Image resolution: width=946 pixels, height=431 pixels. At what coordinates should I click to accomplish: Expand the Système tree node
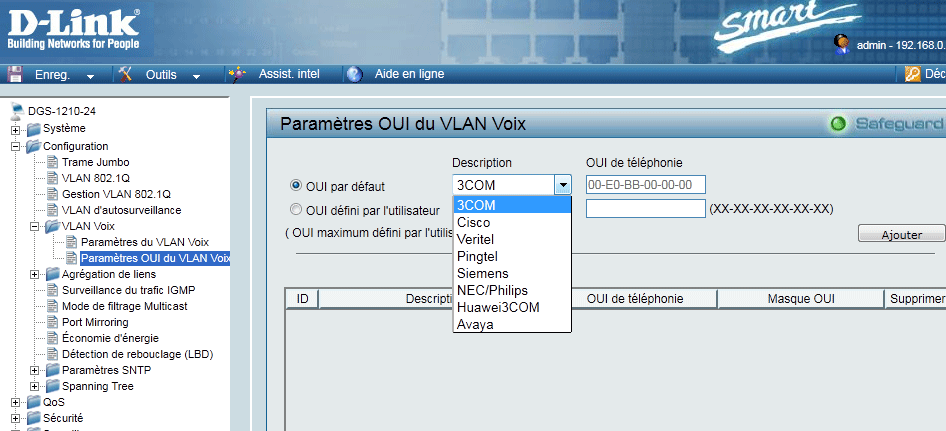(16, 130)
